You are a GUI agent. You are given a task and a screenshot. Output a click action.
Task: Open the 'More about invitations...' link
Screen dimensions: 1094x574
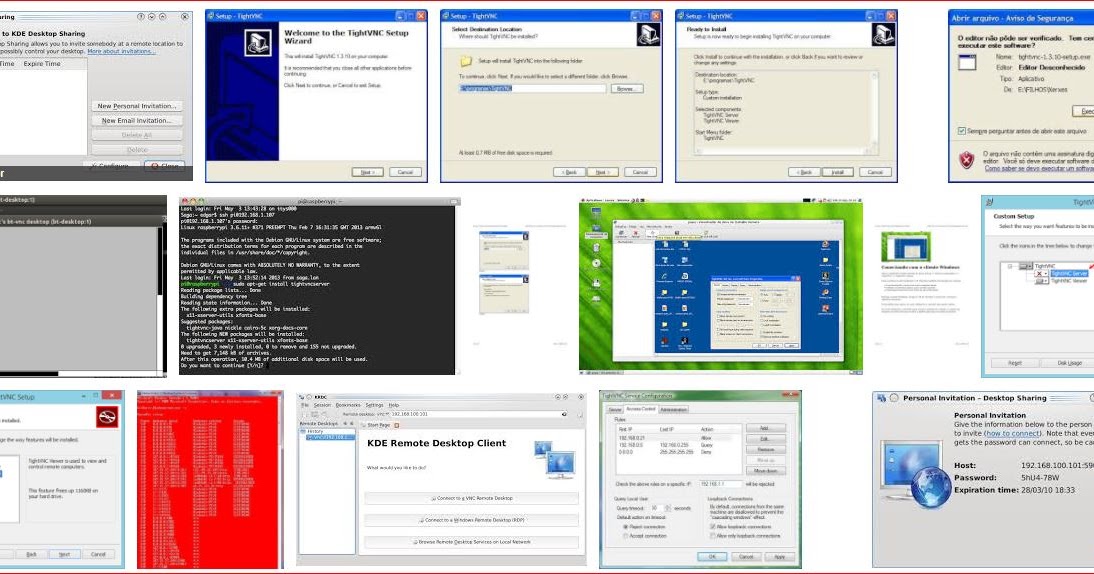[121, 51]
